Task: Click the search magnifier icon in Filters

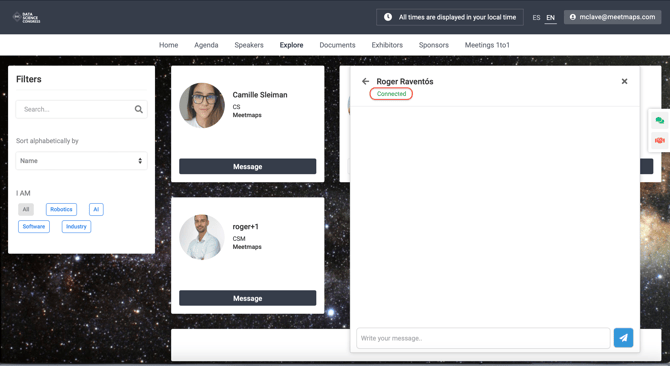Action: (138, 109)
